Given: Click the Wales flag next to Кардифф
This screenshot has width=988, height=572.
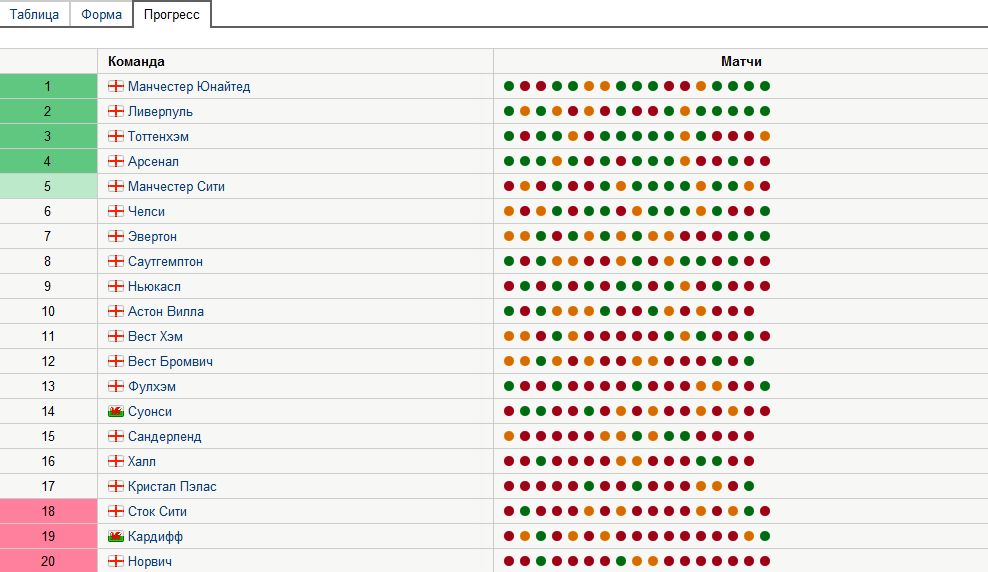Looking at the screenshot, I should pyautogui.click(x=116, y=536).
